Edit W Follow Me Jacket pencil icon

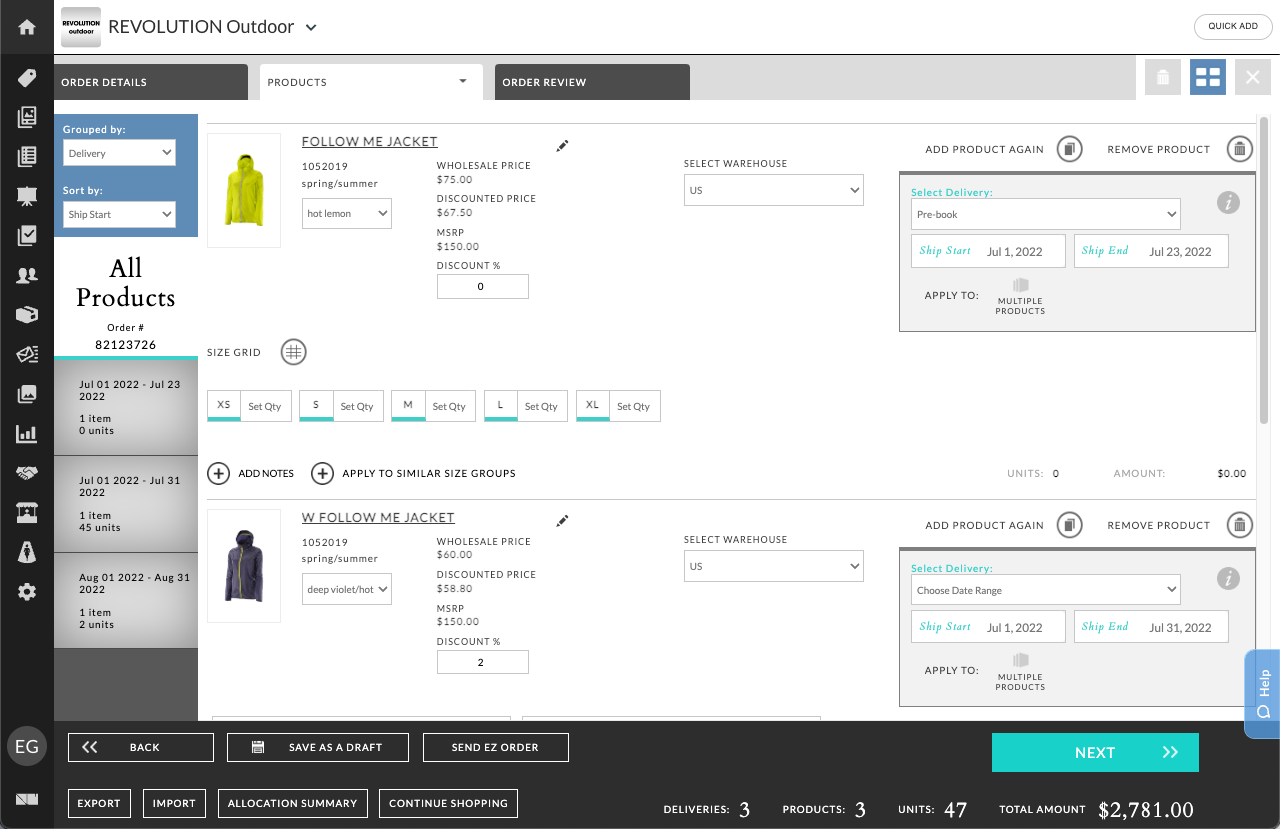coord(562,521)
